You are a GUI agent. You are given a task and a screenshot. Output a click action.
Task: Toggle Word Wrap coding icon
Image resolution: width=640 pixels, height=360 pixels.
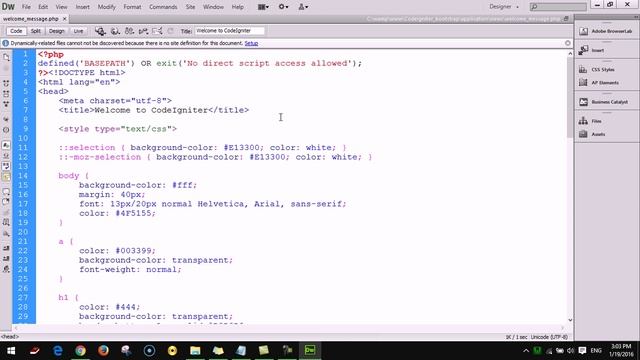(x=6, y=166)
